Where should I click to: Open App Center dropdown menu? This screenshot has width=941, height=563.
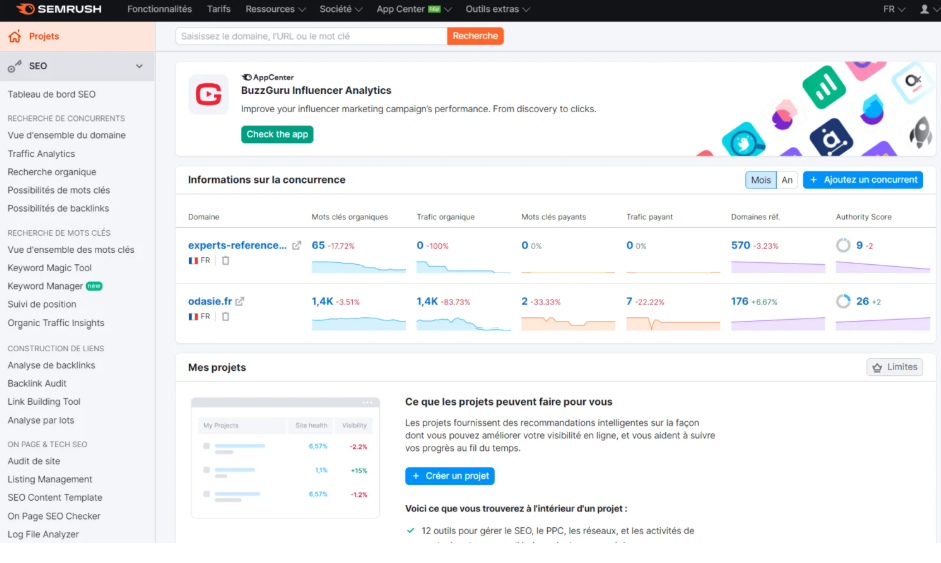click(x=414, y=9)
